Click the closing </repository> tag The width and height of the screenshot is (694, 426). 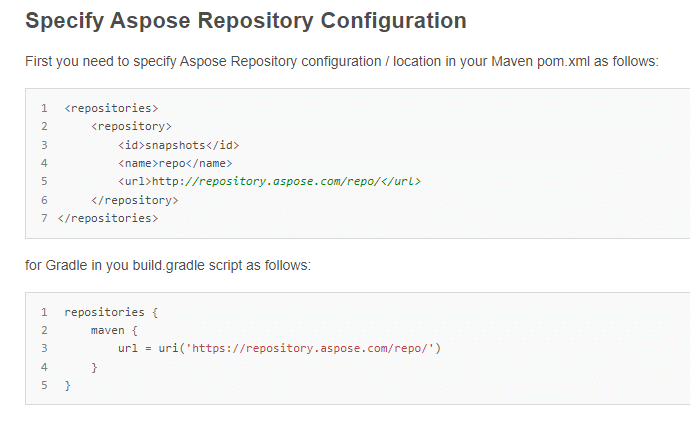(134, 200)
